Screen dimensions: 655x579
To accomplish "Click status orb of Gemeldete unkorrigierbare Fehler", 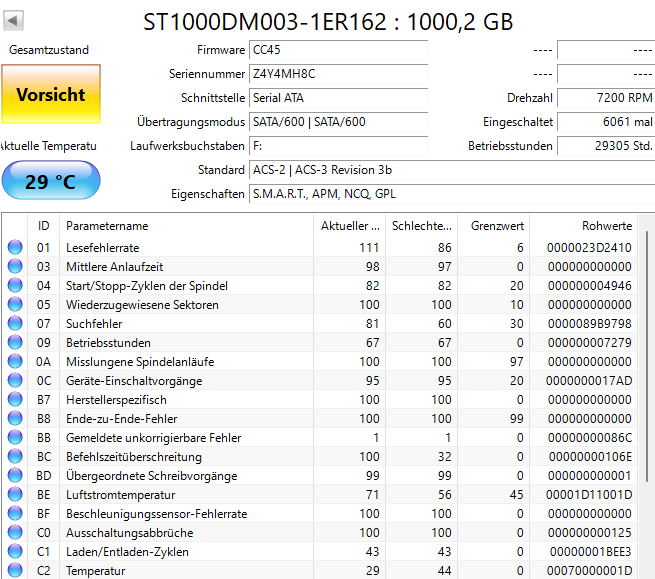I will coord(15,437).
